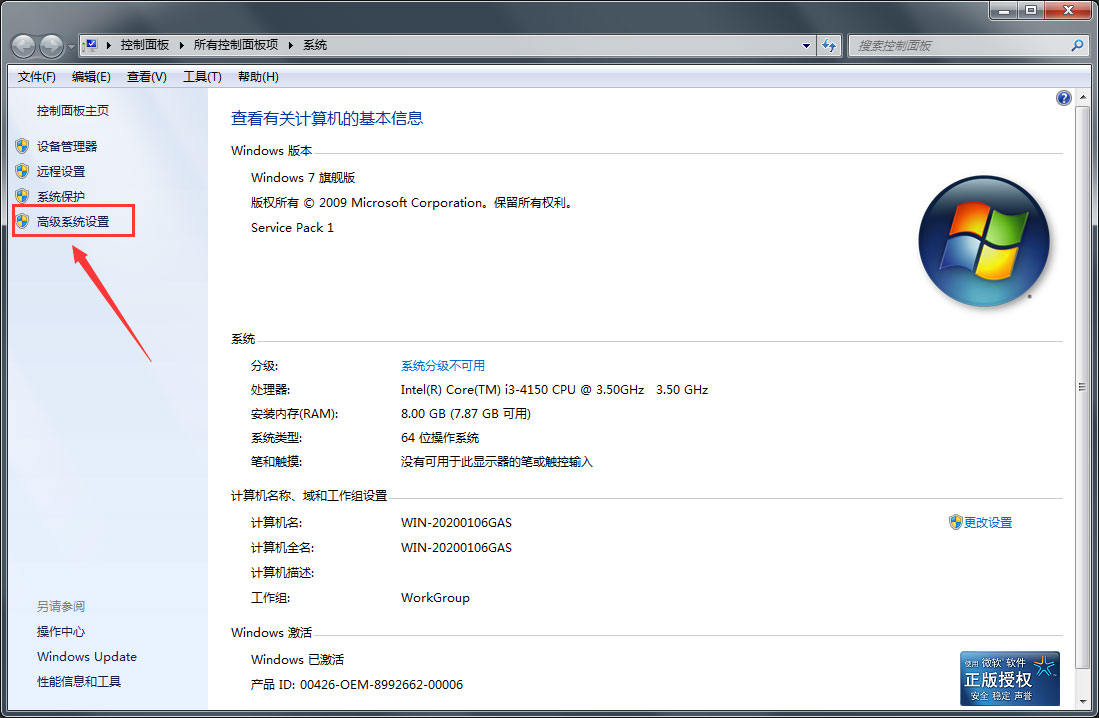Viewport: 1099px width, 718px height.
Task: Expand breadcrumb arrow after 所有控制面板项
Action: [291, 46]
